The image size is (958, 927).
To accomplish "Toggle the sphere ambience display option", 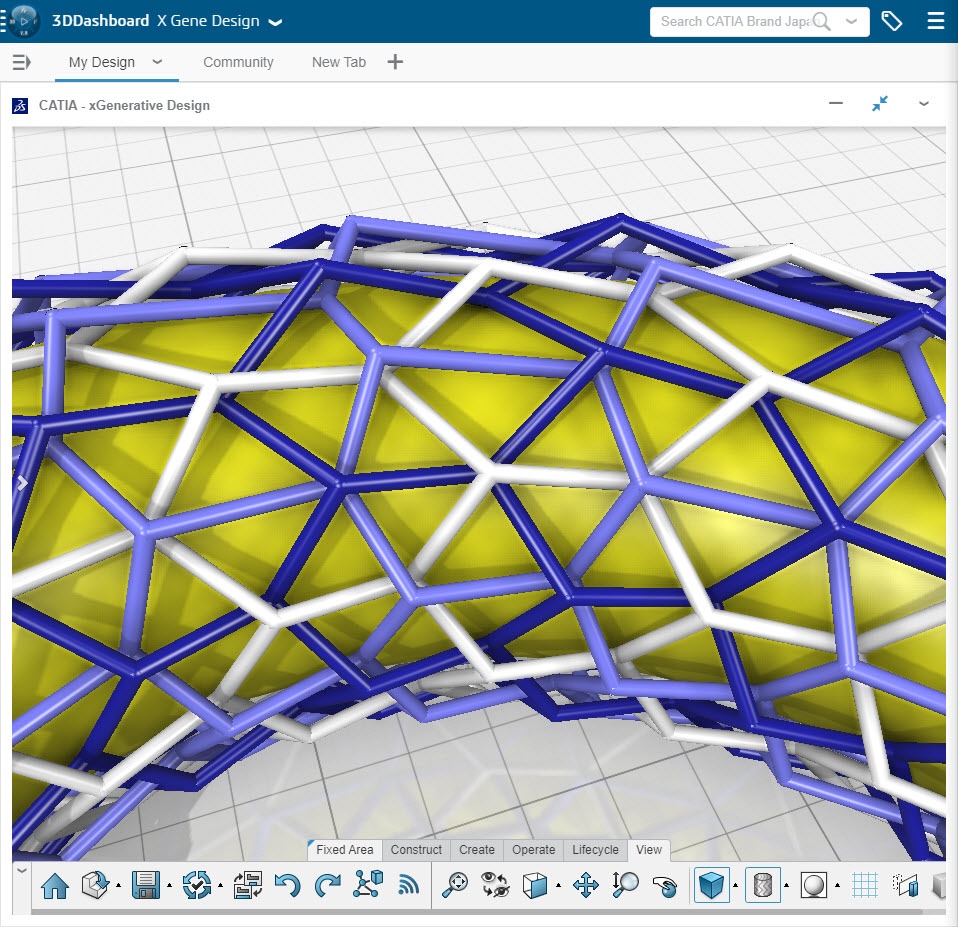I will coord(813,885).
